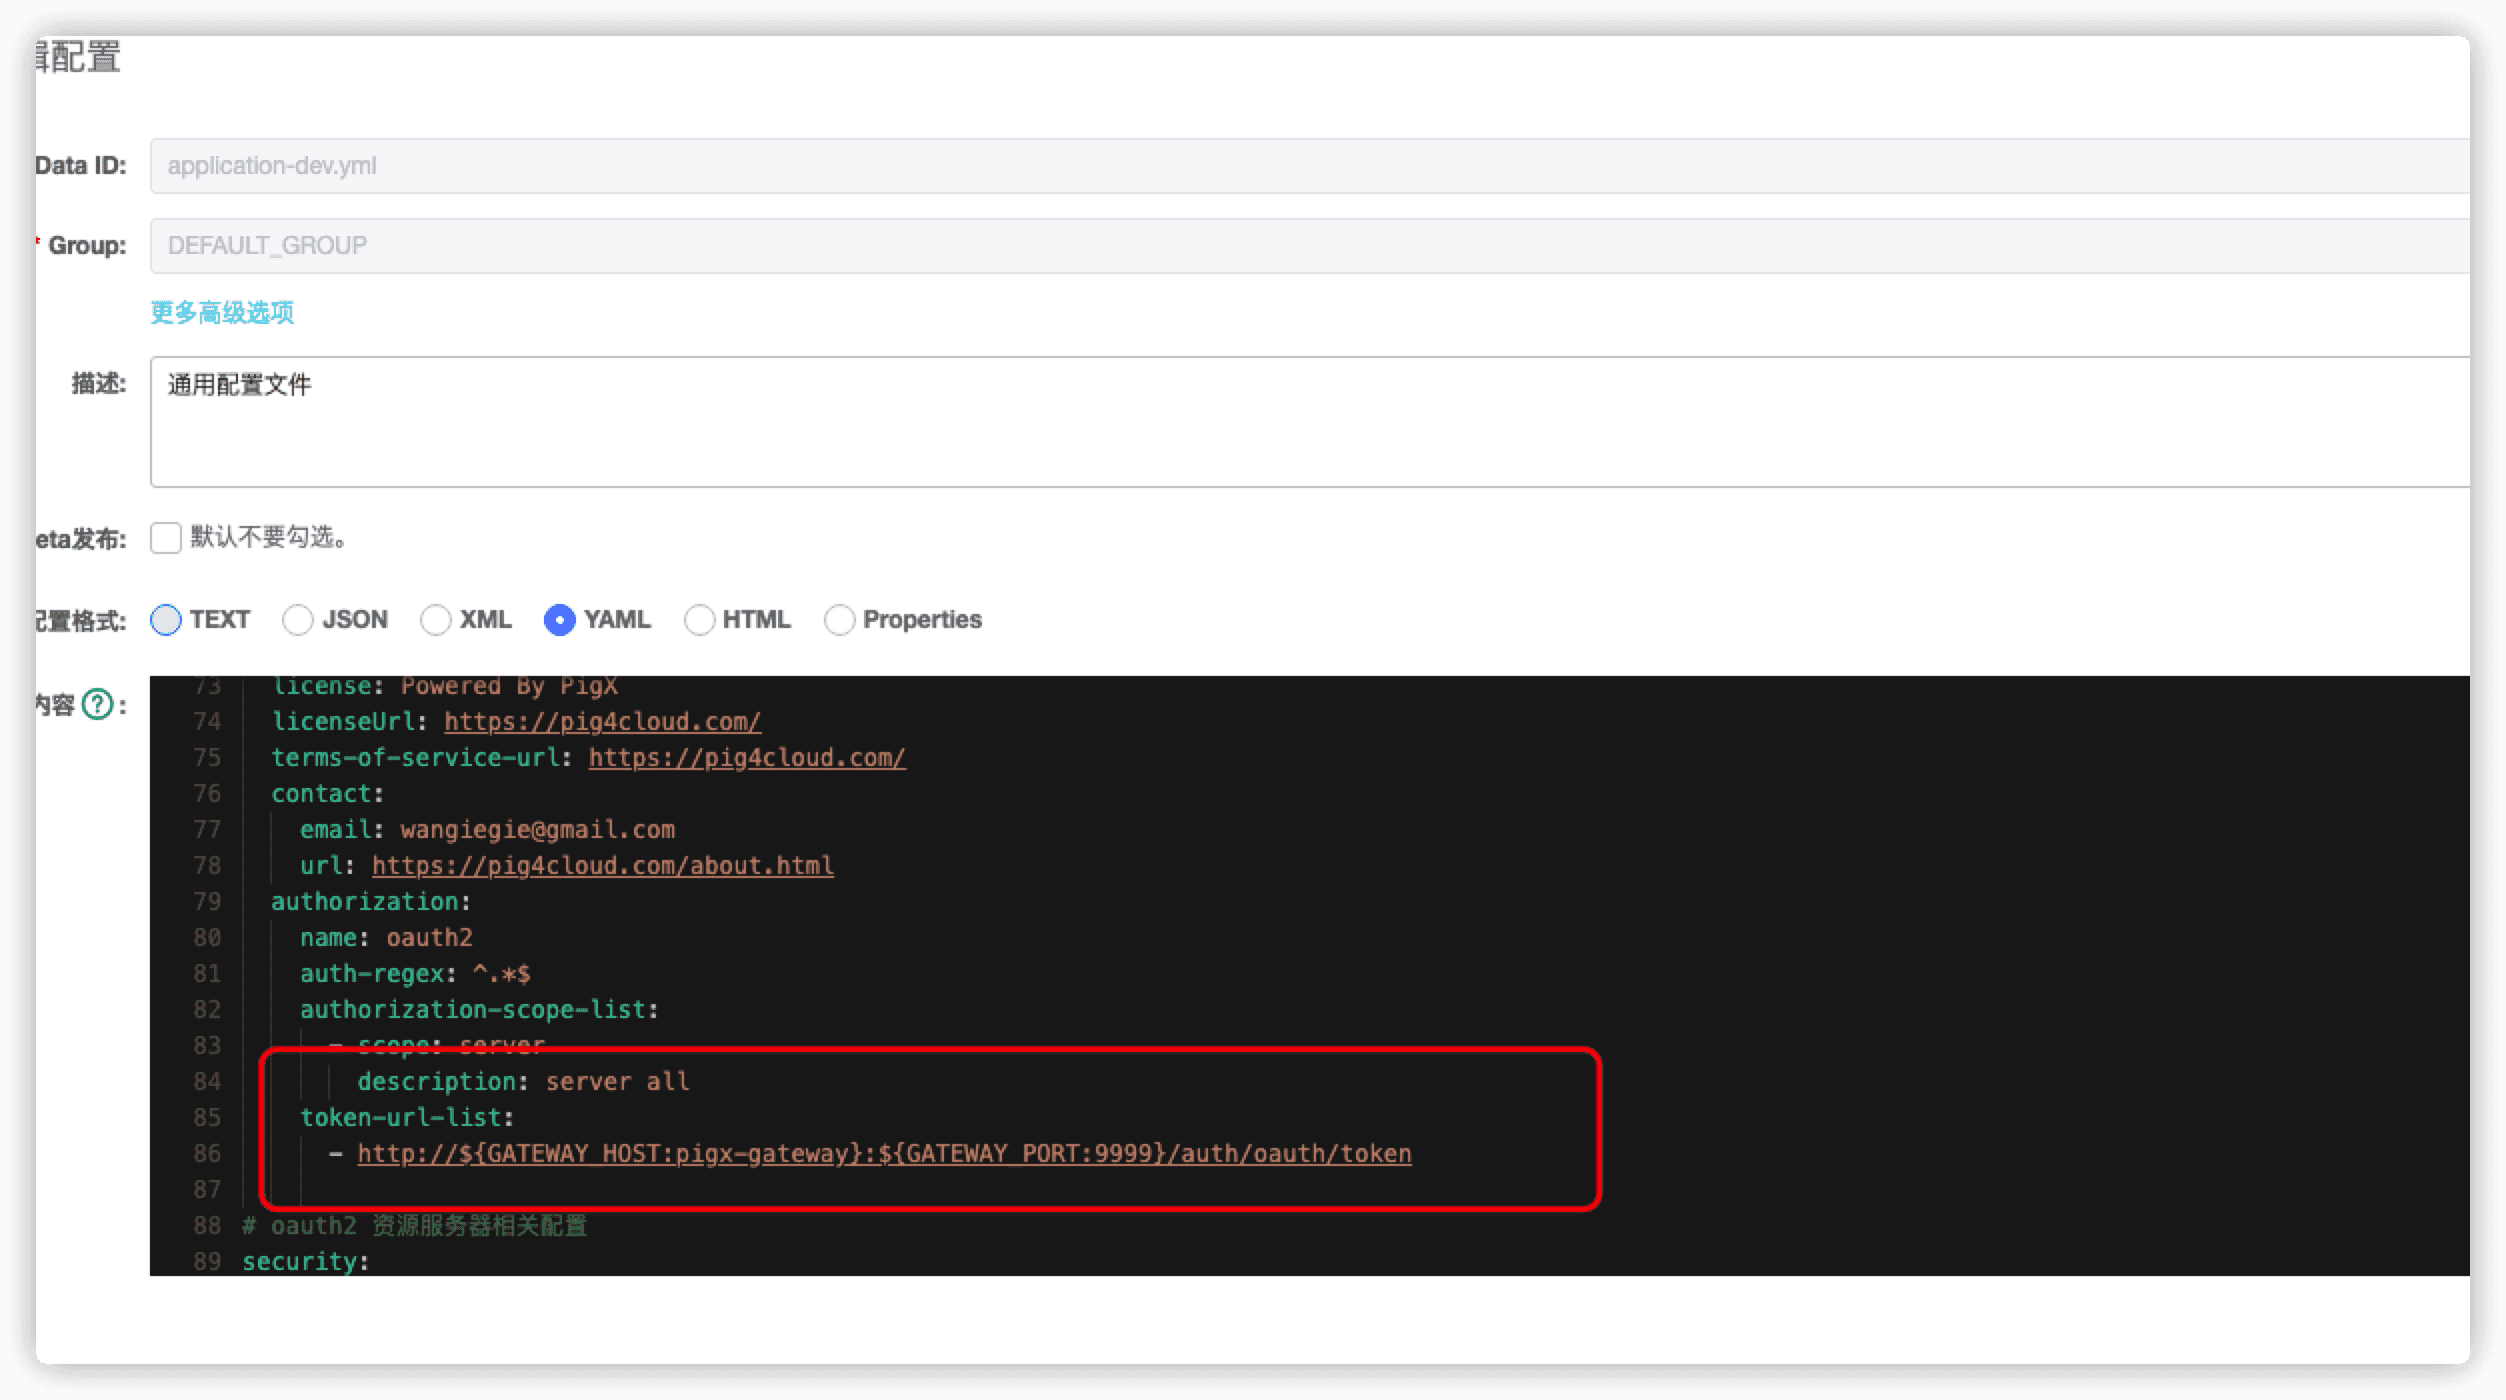Click editor line number 79
The width and height of the screenshot is (2506, 1400).
point(207,902)
